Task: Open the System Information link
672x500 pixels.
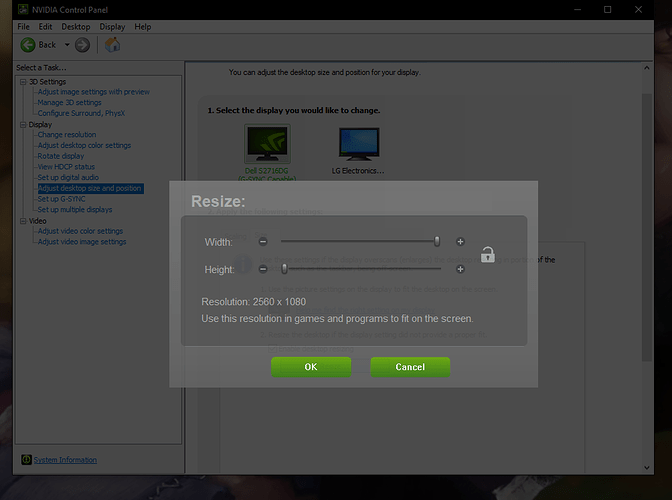Action: coord(65,460)
